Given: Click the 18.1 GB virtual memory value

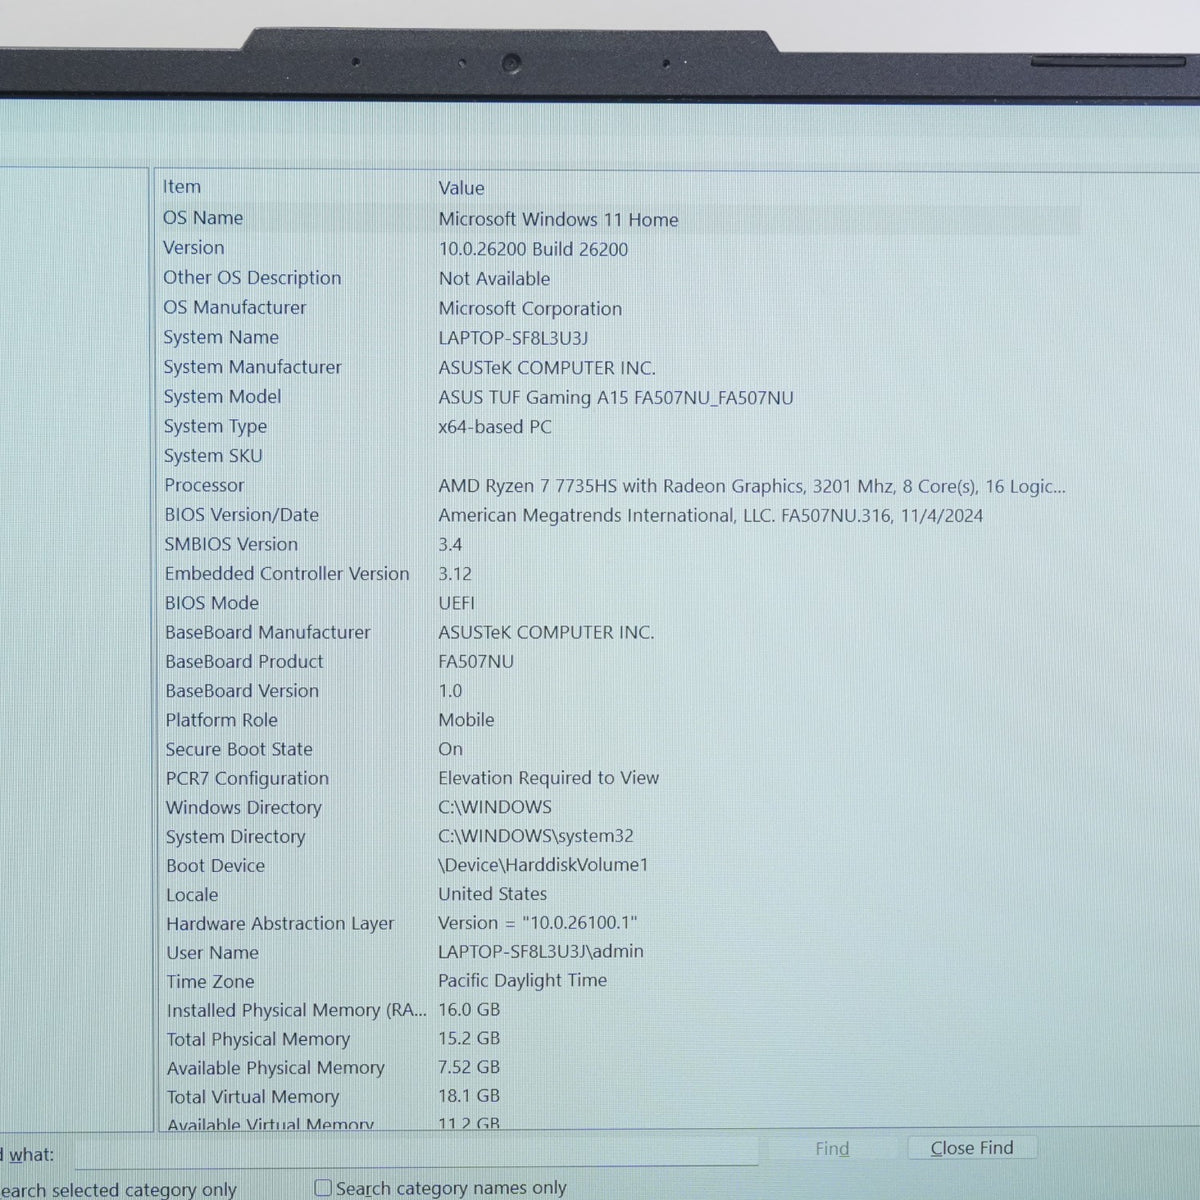Looking at the screenshot, I should (x=469, y=1097).
